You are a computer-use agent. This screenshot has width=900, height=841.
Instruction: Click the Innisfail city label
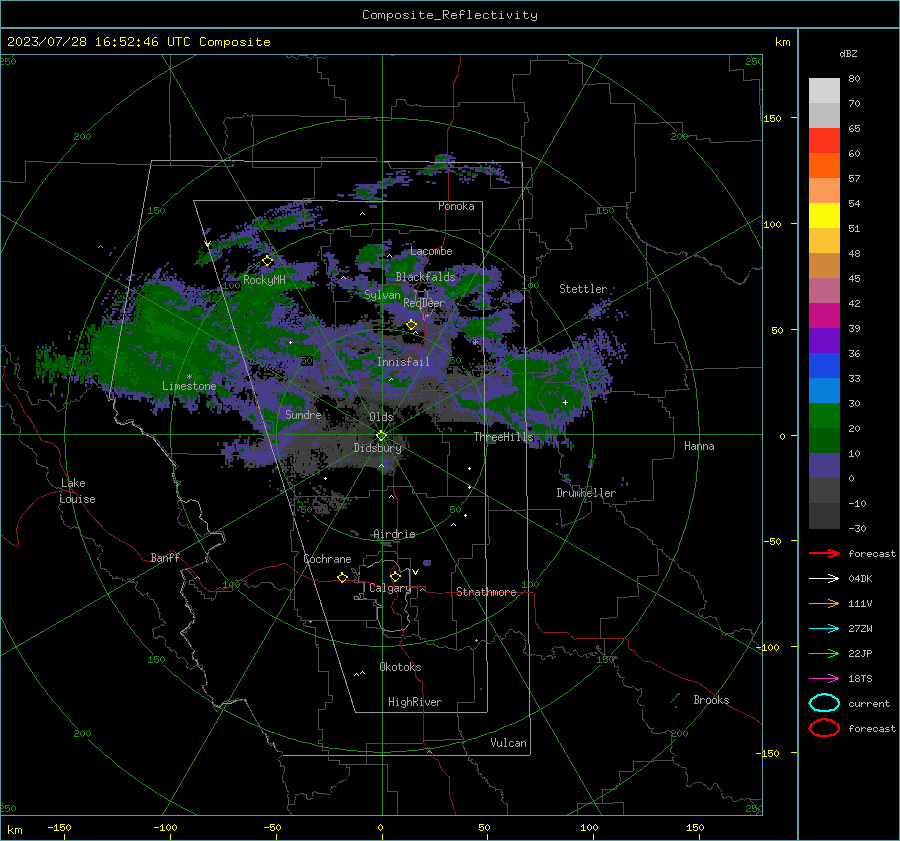pyautogui.click(x=403, y=362)
